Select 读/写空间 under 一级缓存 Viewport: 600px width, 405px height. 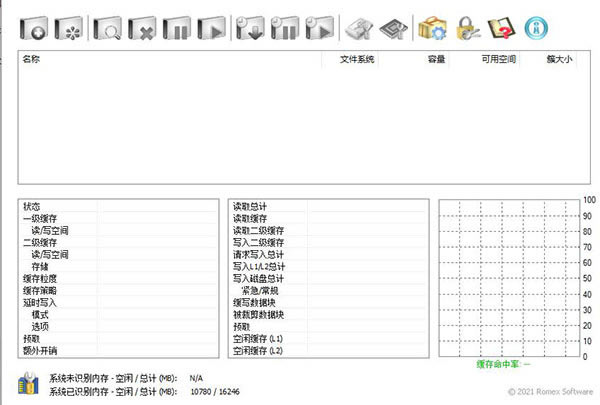[118, 230]
